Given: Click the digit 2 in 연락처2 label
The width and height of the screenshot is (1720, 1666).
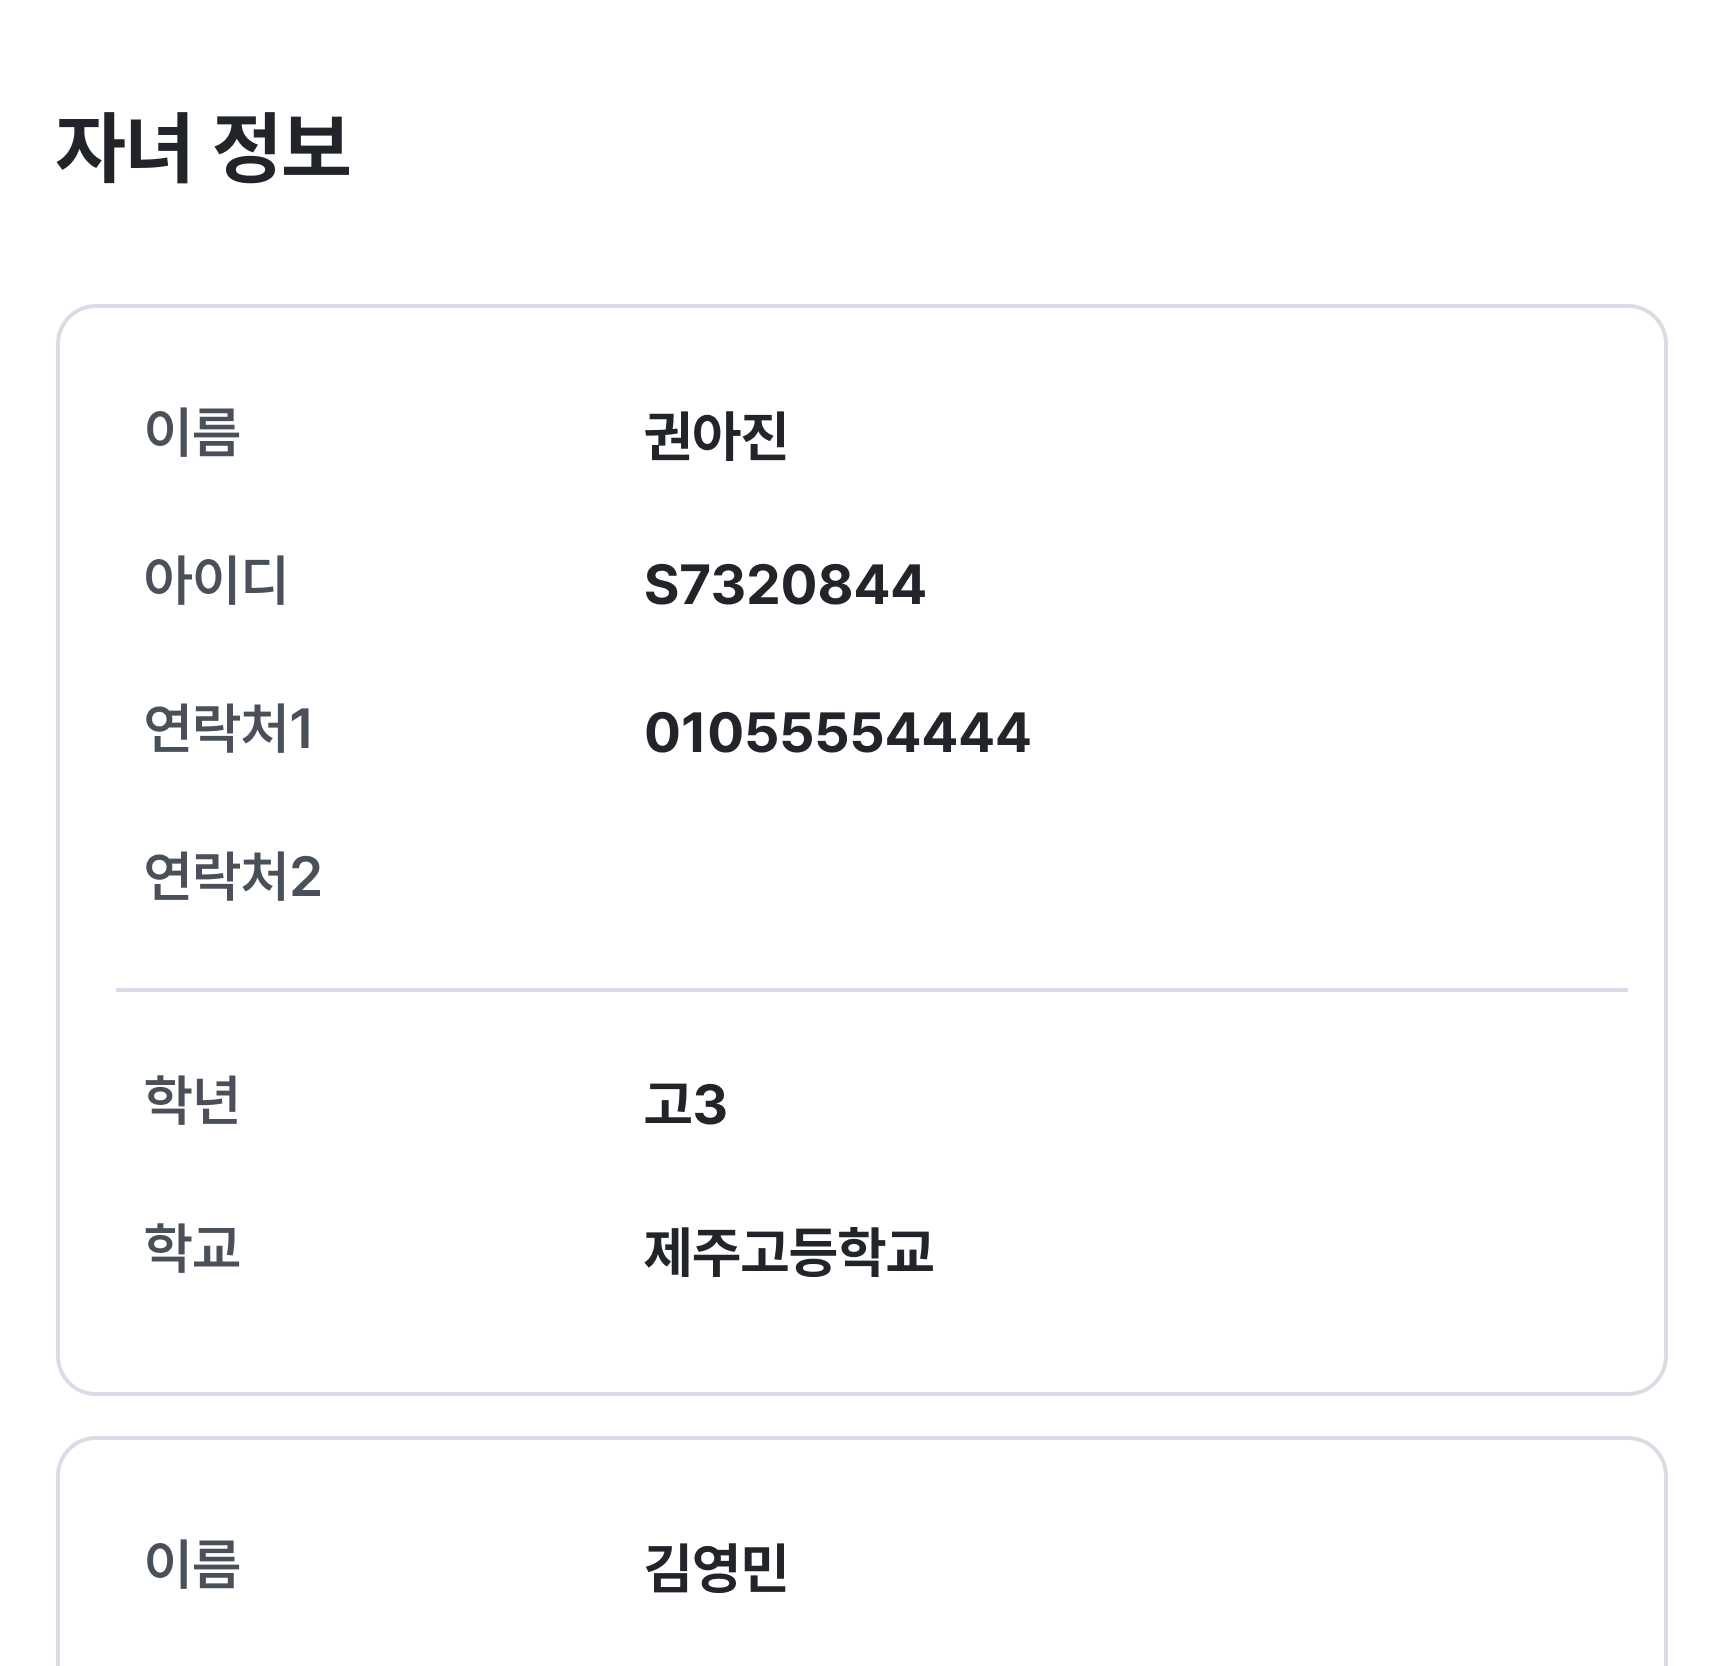Looking at the screenshot, I should [305, 877].
